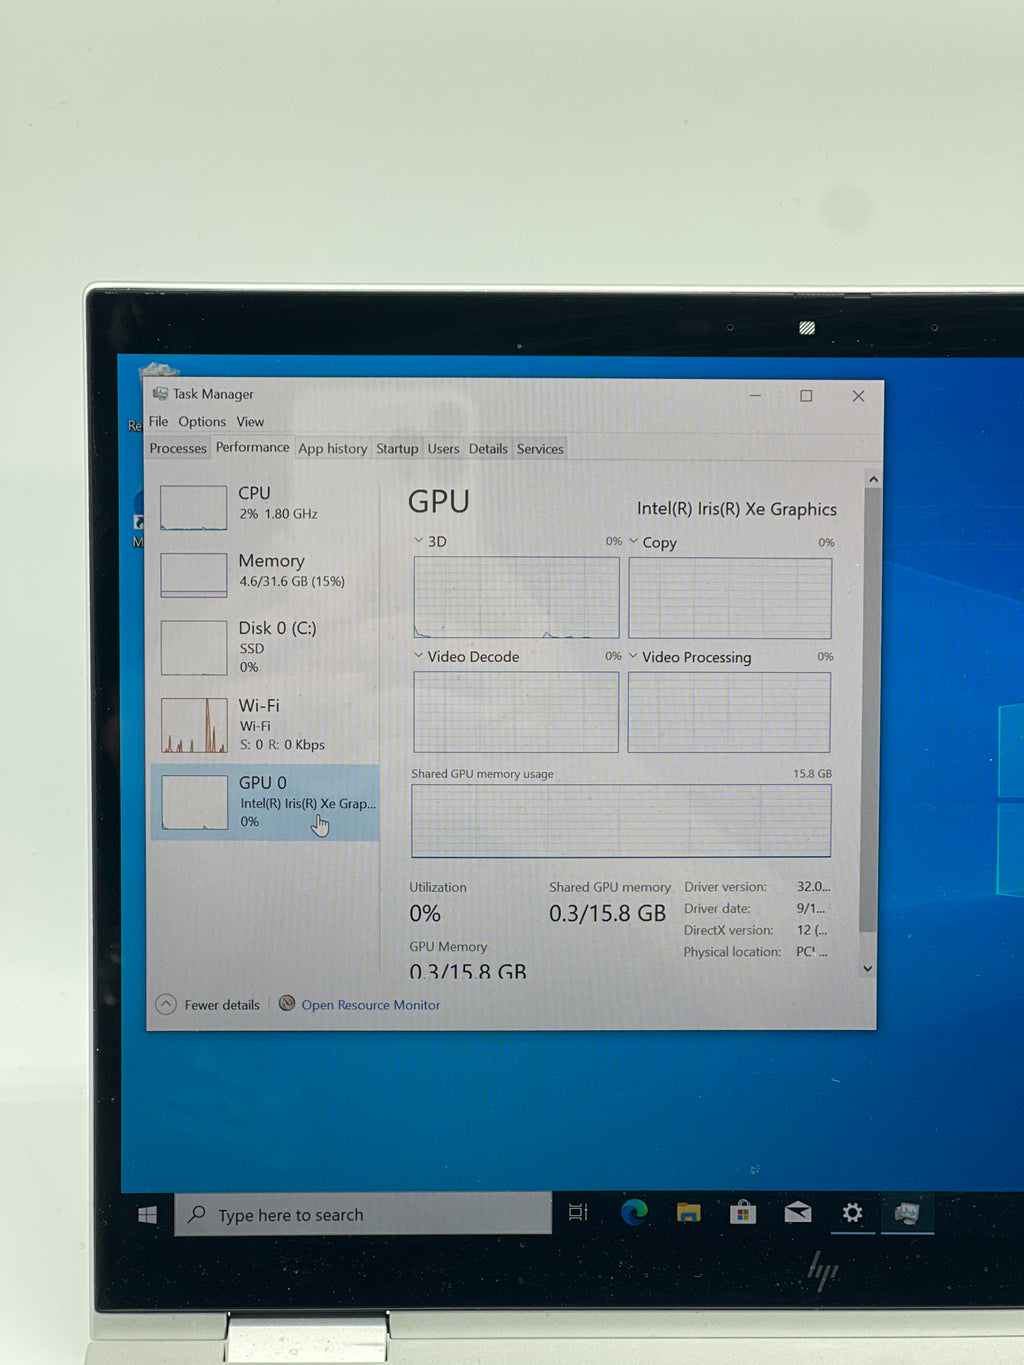Click Fewer details

point(222,1005)
